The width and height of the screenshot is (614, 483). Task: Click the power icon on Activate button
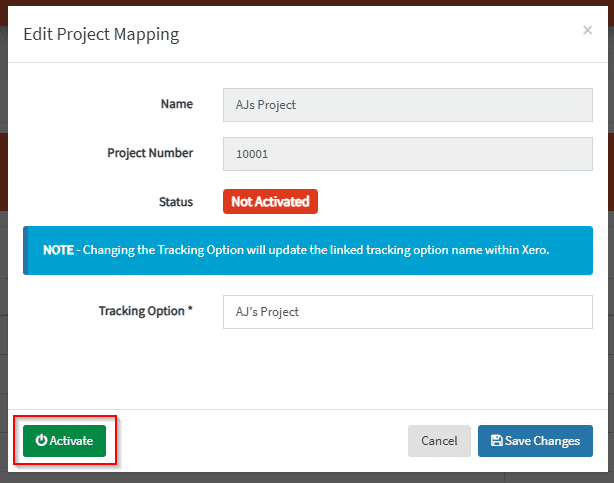(x=41, y=441)
